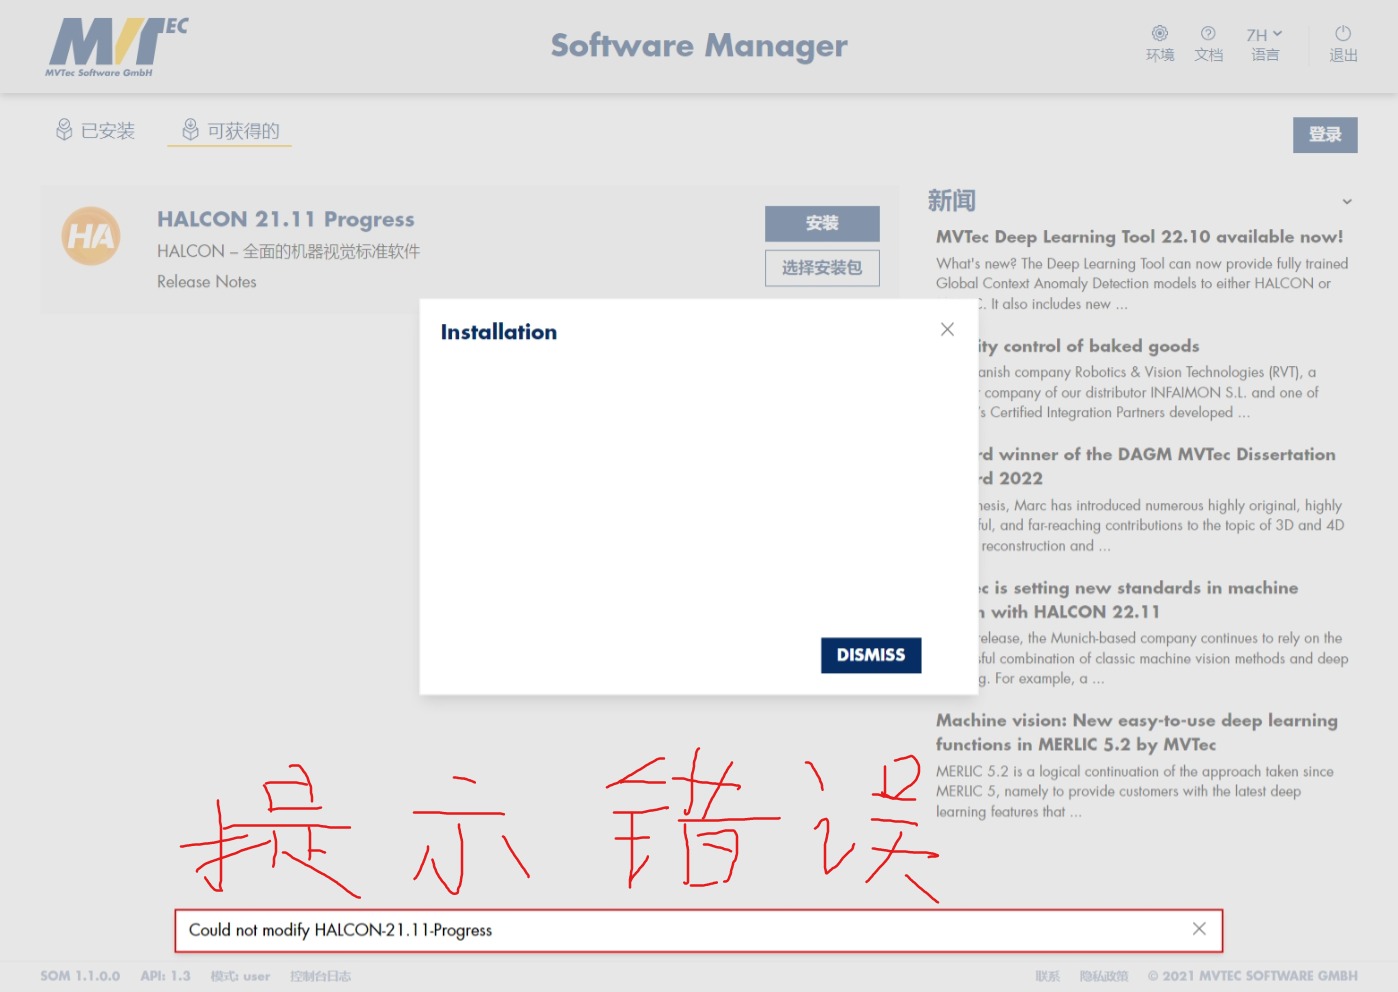The image size is (1398, 992).
Task: Click HALCON 21.11 Progress title
Action: coord(285,219)
